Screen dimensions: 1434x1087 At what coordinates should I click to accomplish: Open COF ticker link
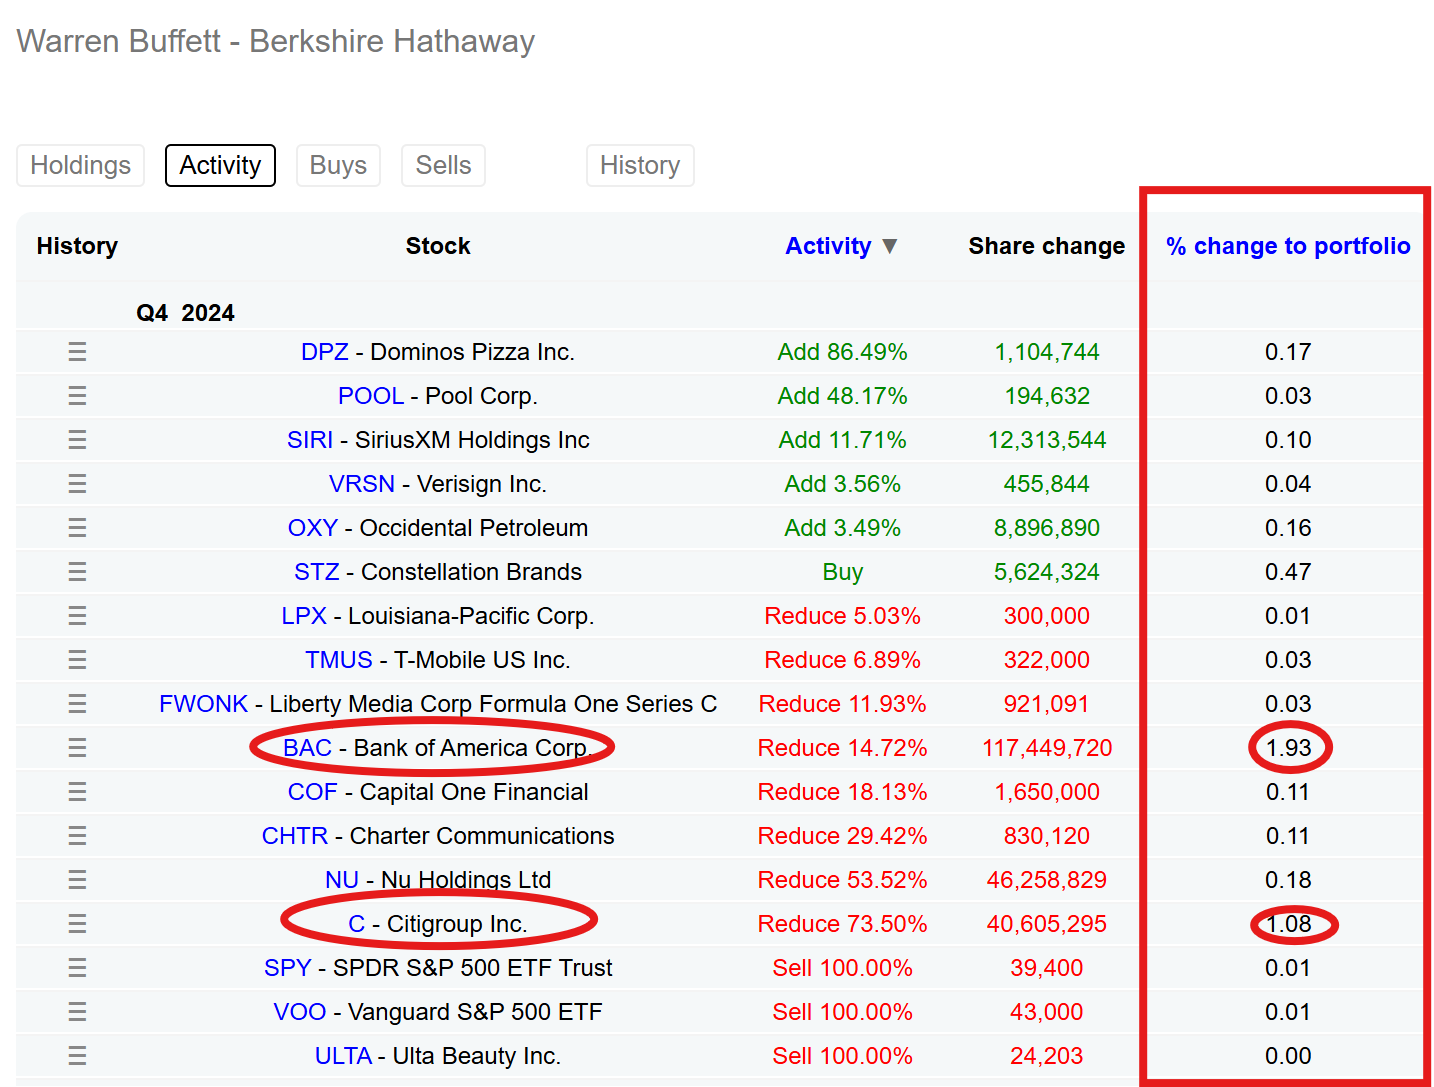[313, 792]
